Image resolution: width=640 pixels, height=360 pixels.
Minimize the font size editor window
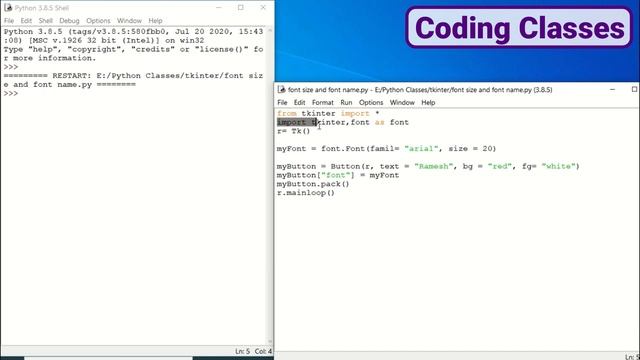(612, 89)
